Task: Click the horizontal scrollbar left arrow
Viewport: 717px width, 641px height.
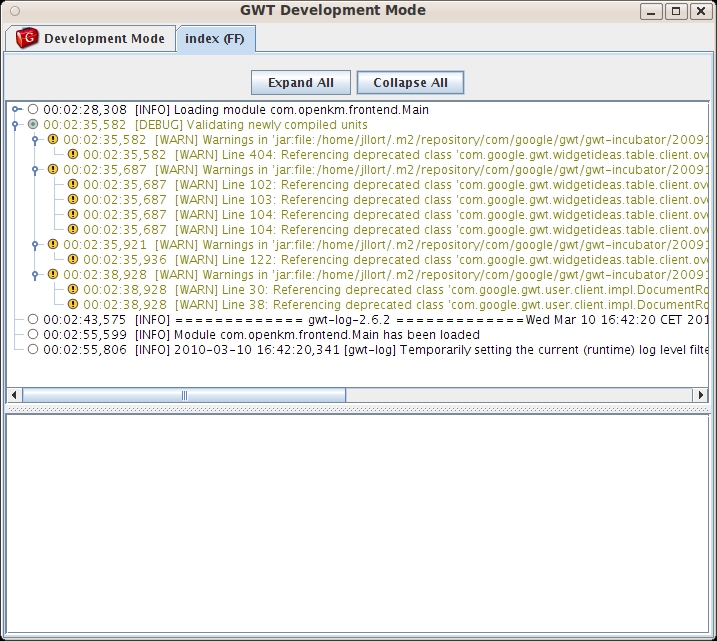Action: coord(14,395)
